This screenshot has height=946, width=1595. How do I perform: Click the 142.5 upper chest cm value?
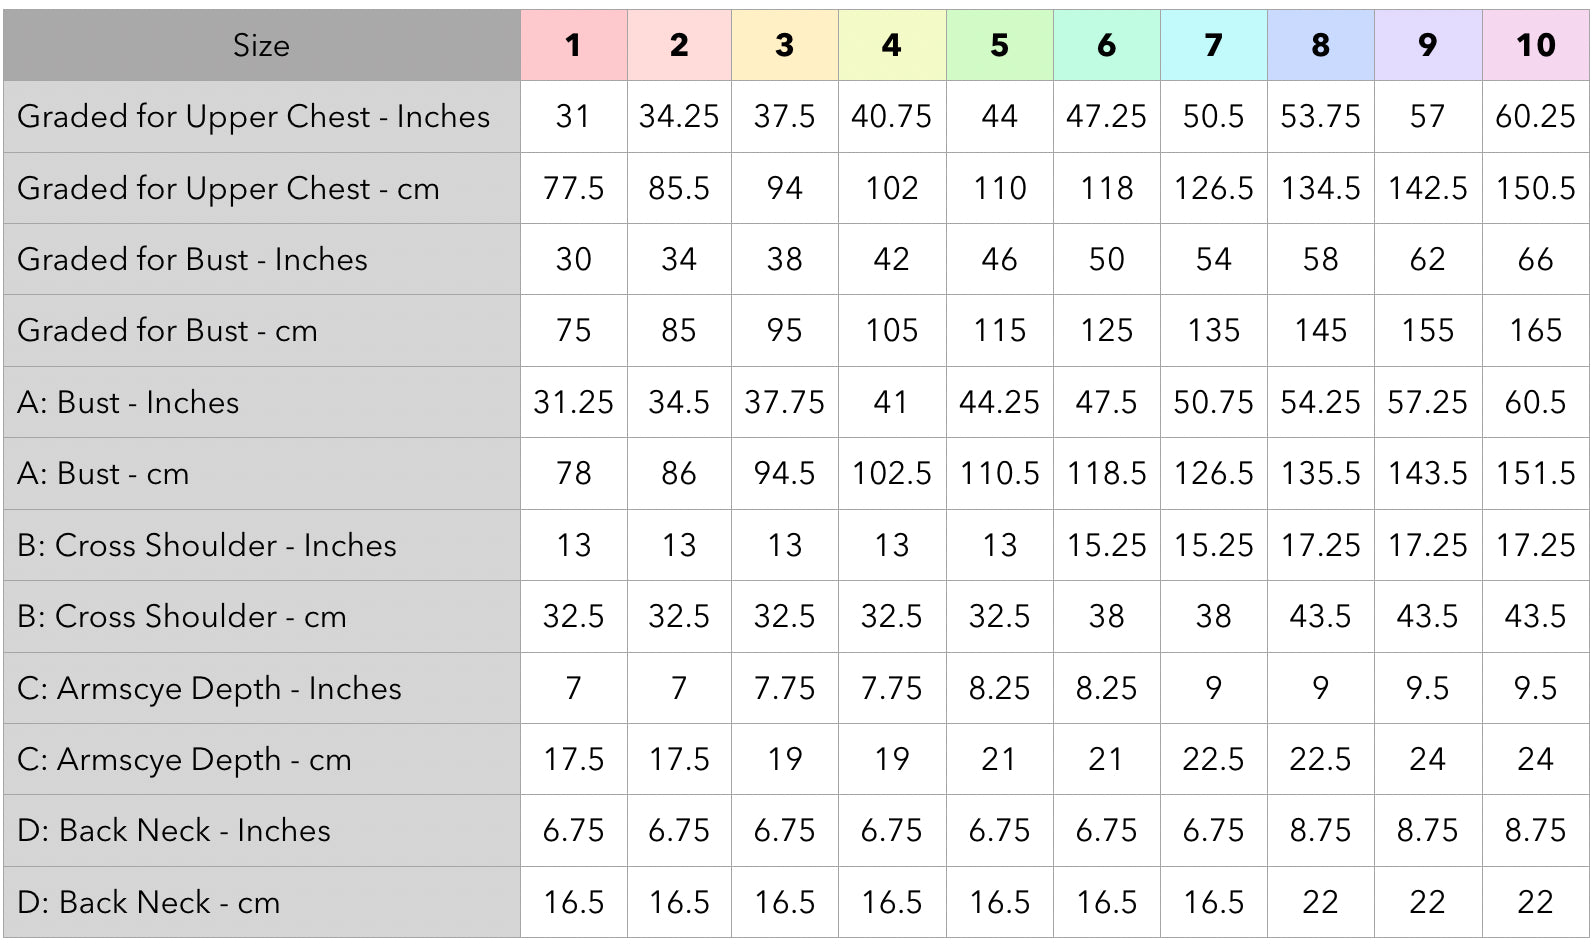[1427, 189]
